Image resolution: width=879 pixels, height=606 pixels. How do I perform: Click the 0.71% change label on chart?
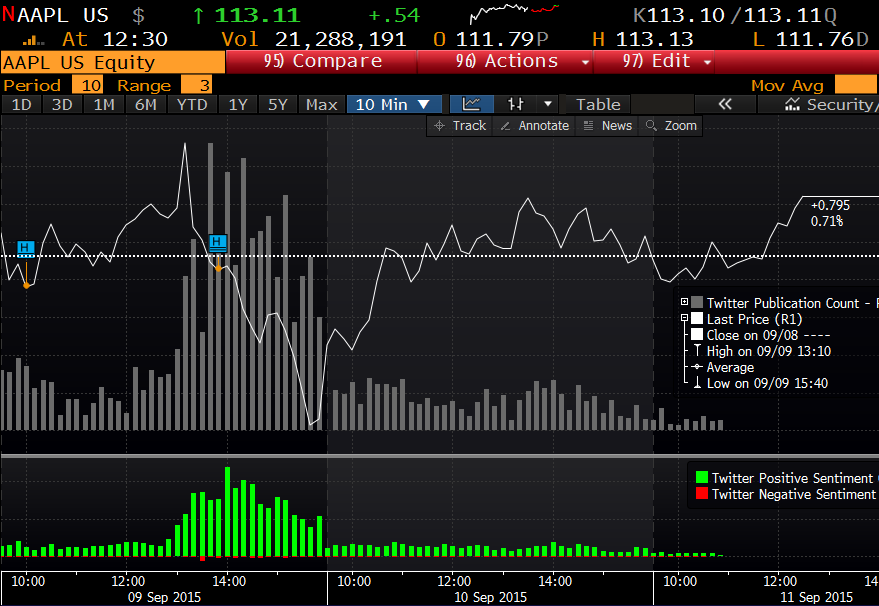click(827, 221)
